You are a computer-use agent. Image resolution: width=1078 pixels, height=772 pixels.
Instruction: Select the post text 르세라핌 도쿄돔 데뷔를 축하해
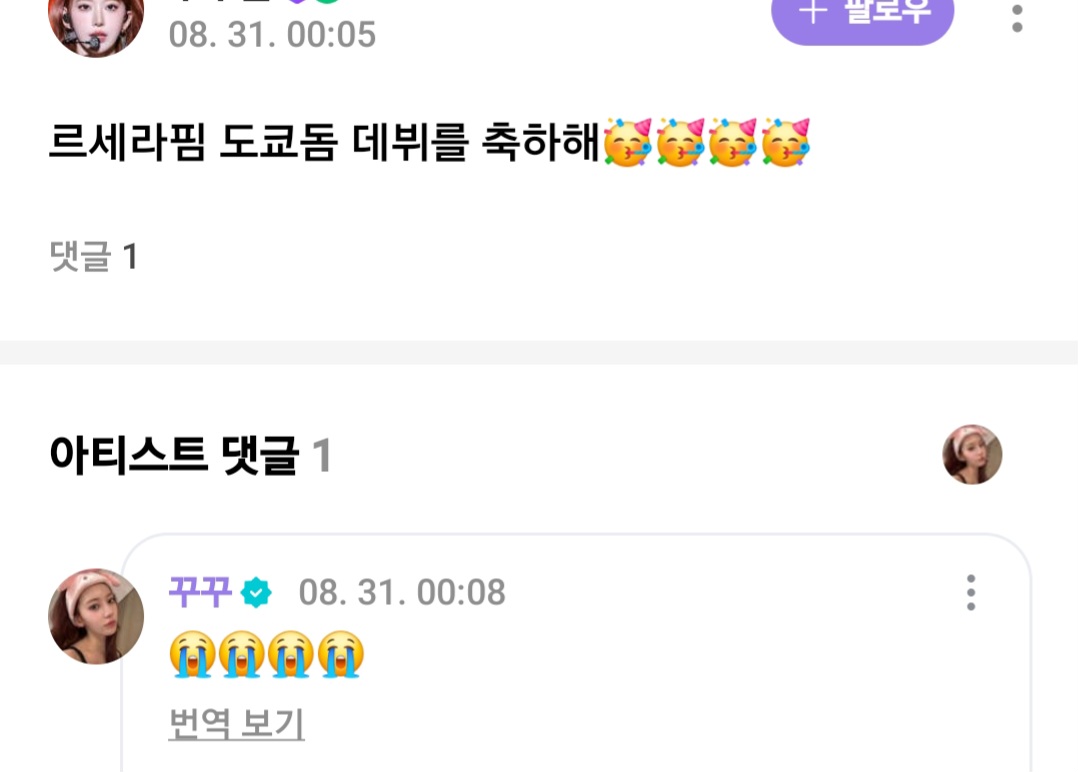pyautogui.click(x=324, y=142)
